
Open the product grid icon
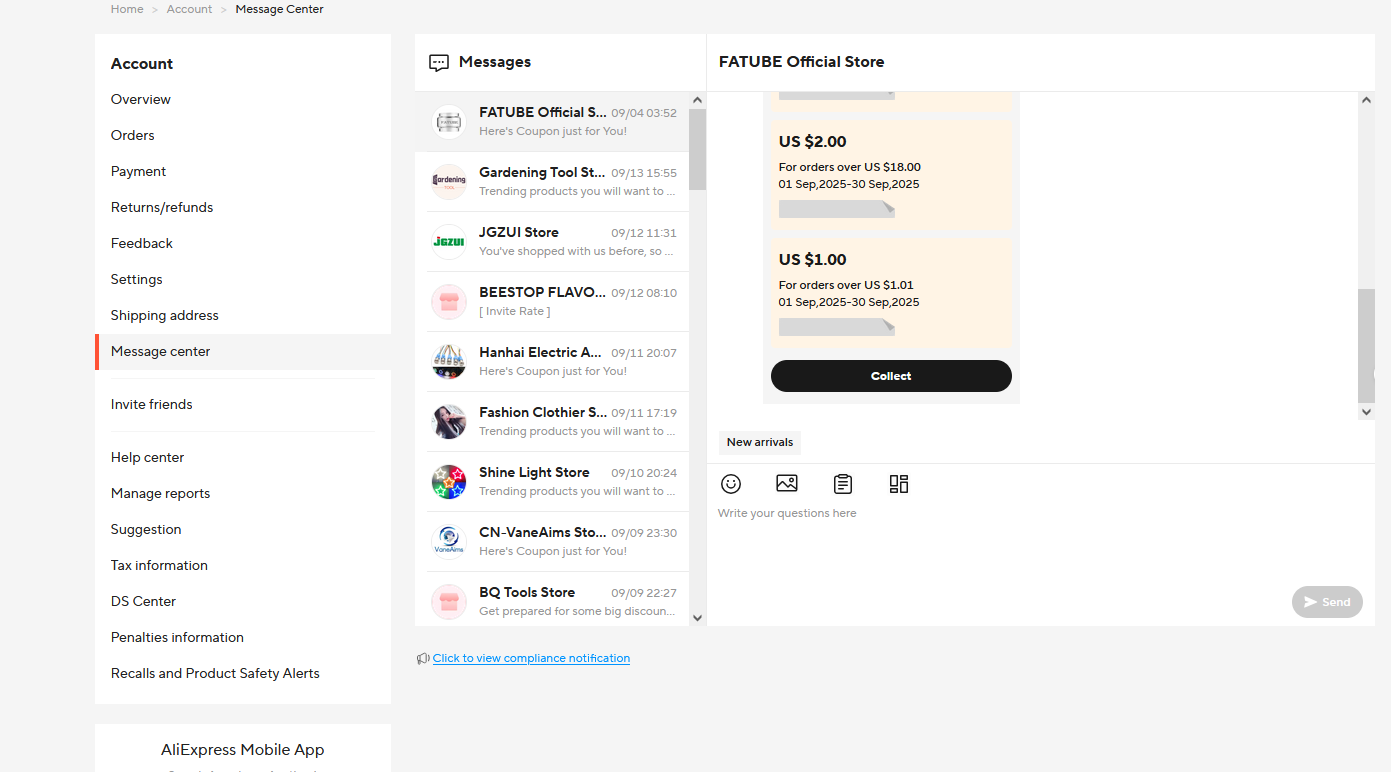(899, 484)
